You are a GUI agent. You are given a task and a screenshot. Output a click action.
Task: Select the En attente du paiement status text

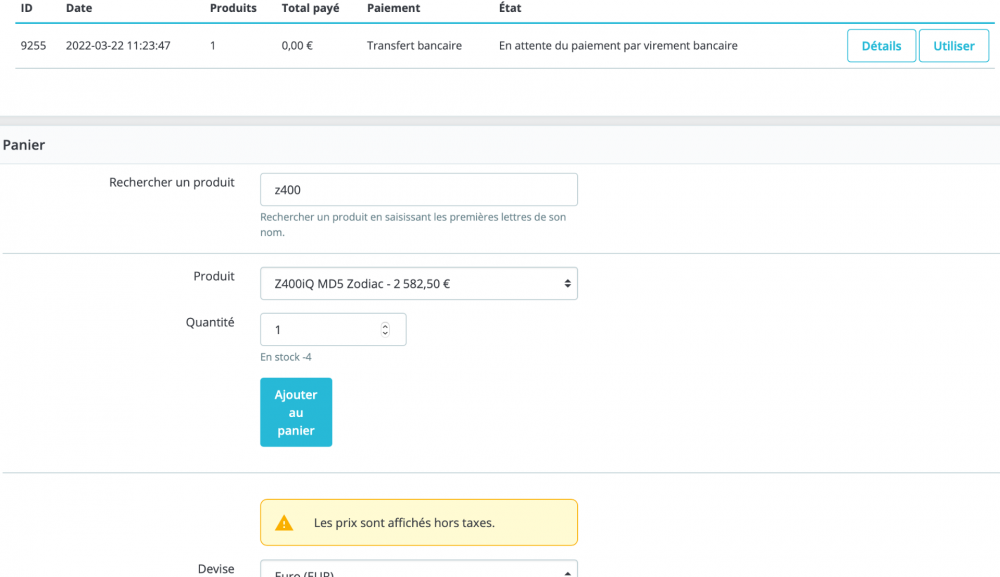pyautogui.click(x=618, y=46)
